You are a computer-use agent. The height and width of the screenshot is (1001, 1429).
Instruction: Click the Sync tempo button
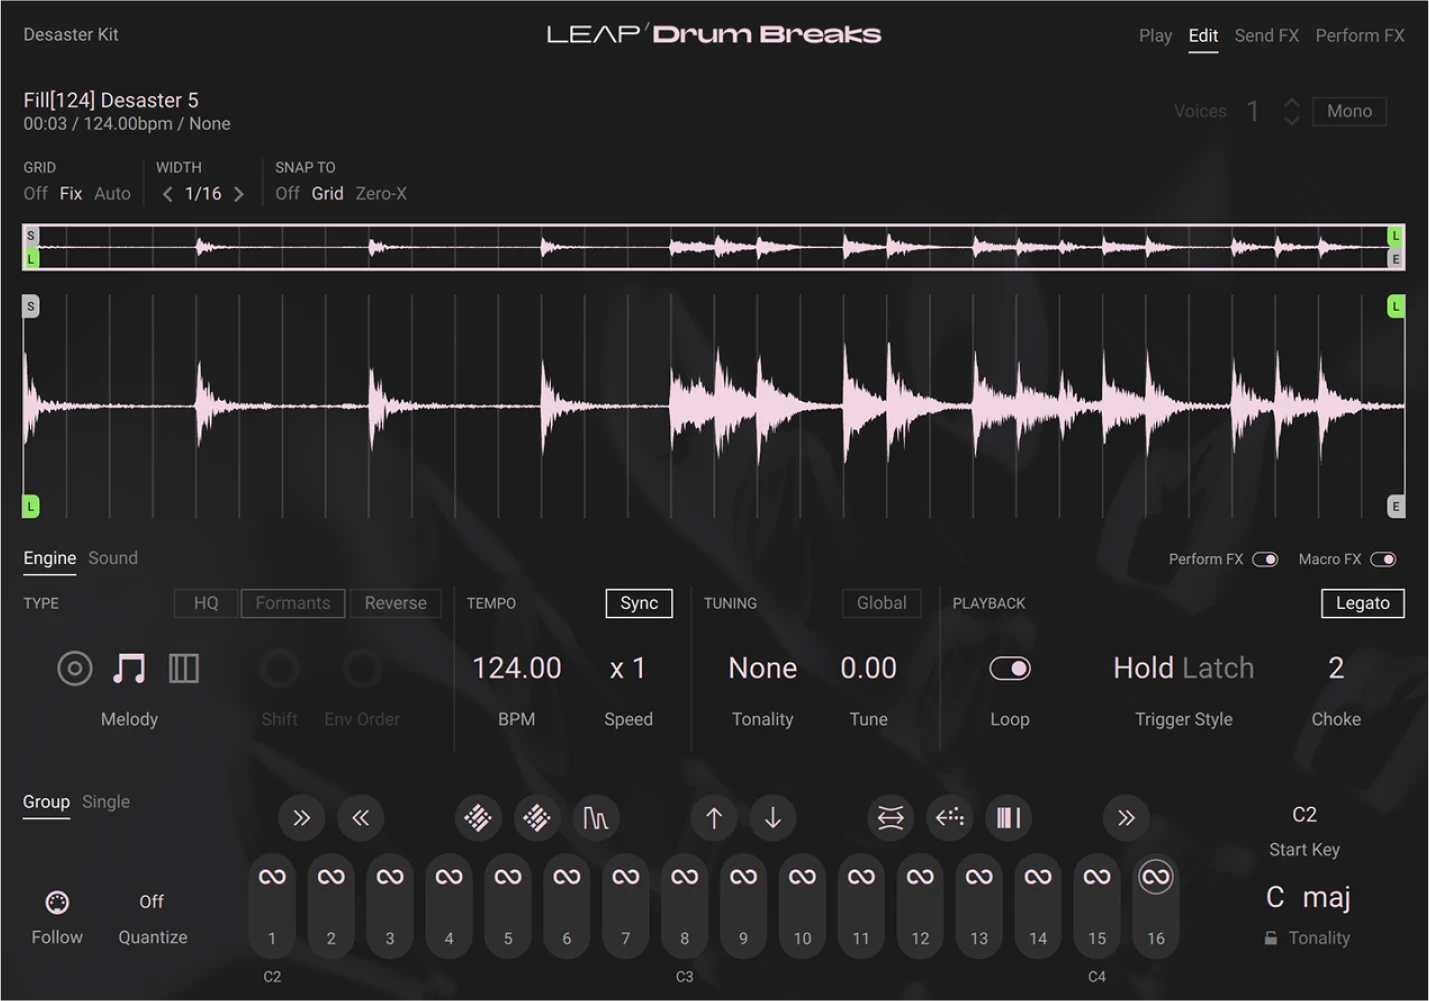click(638, 603)
